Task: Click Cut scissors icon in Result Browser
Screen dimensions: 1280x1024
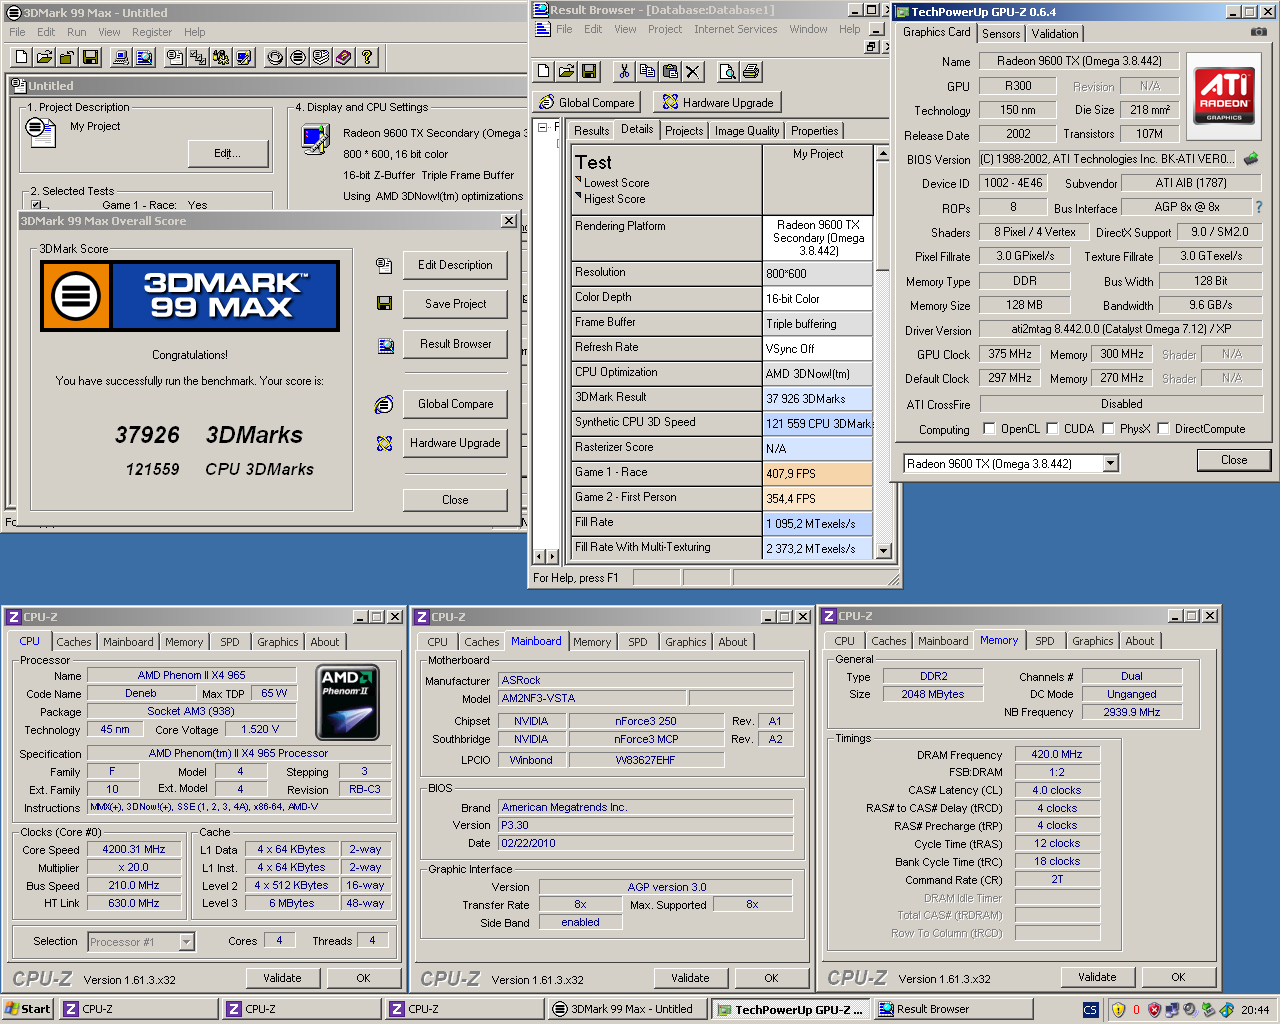Action: 624,71
